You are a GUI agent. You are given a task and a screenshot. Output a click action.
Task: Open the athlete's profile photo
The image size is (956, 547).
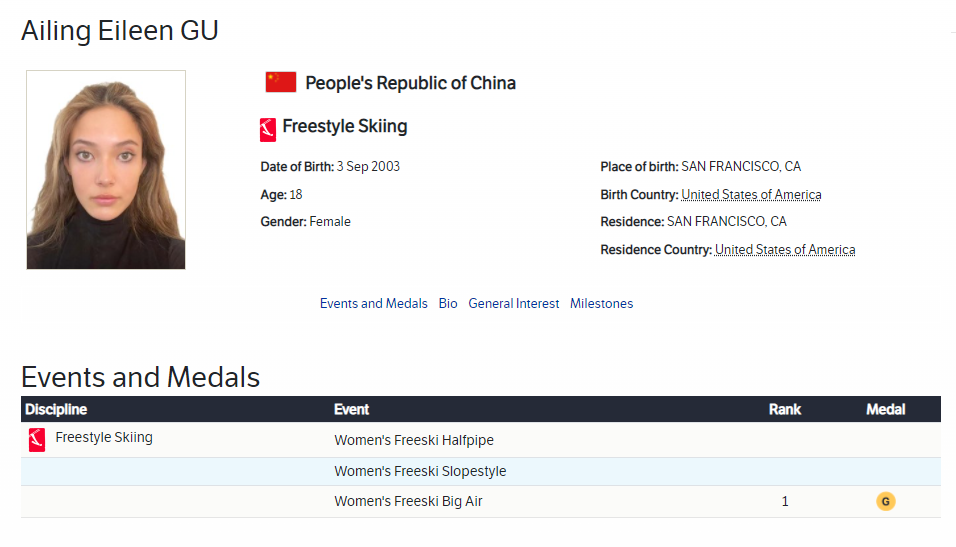pos(106,170)
